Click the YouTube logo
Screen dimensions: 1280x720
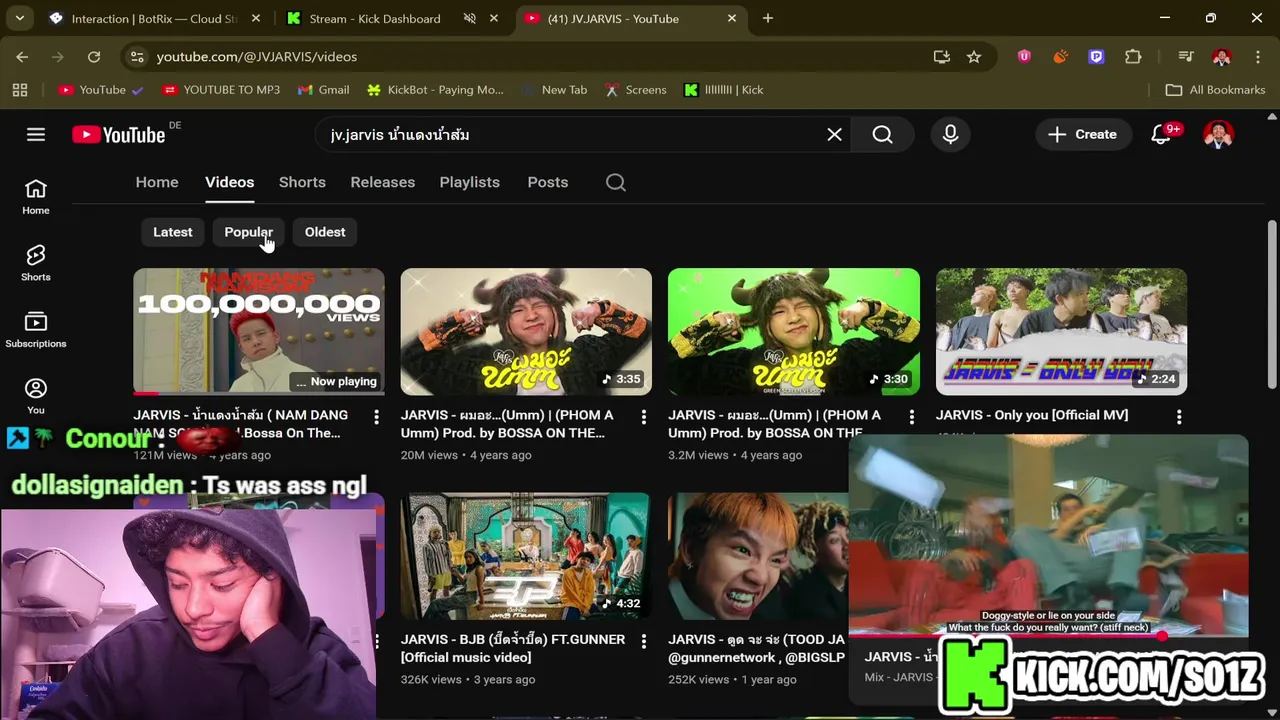tap(119, 135)
